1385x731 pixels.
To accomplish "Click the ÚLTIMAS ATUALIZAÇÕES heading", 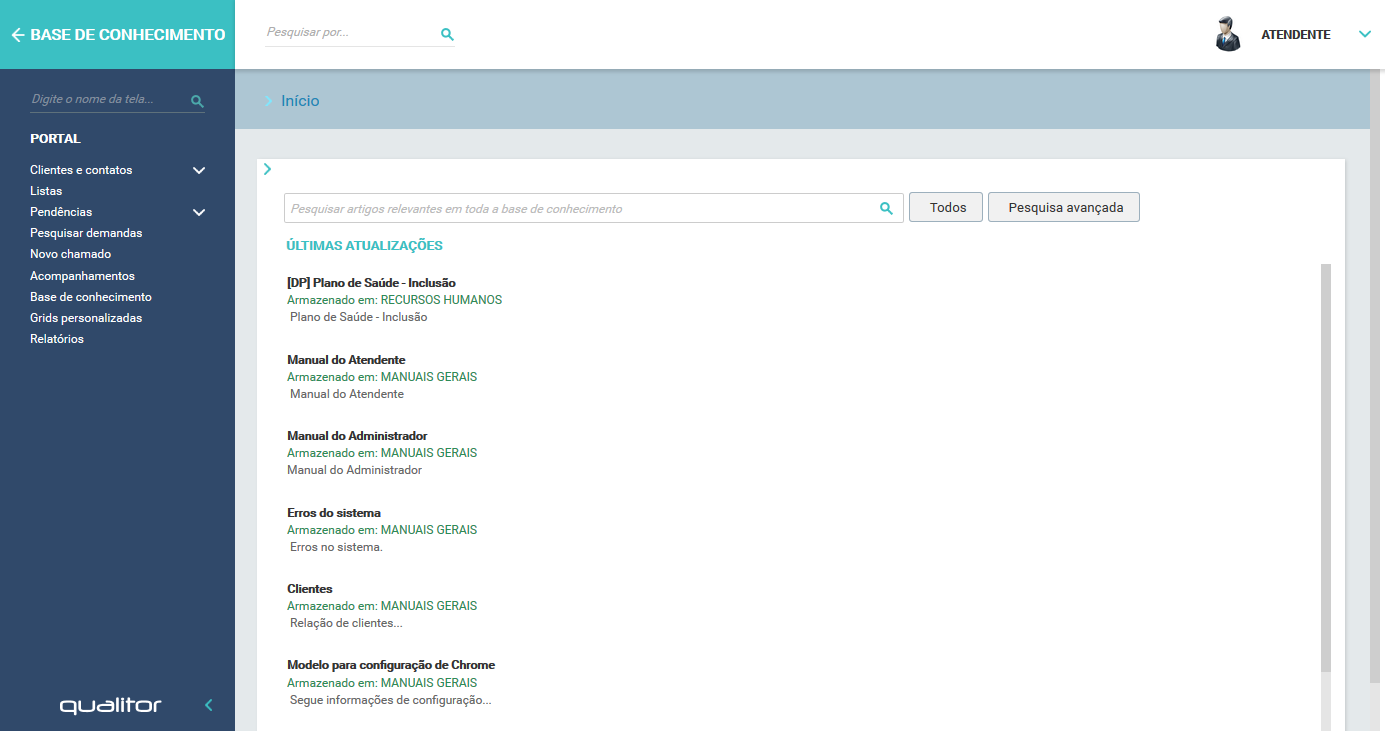I will coord(365,245).
